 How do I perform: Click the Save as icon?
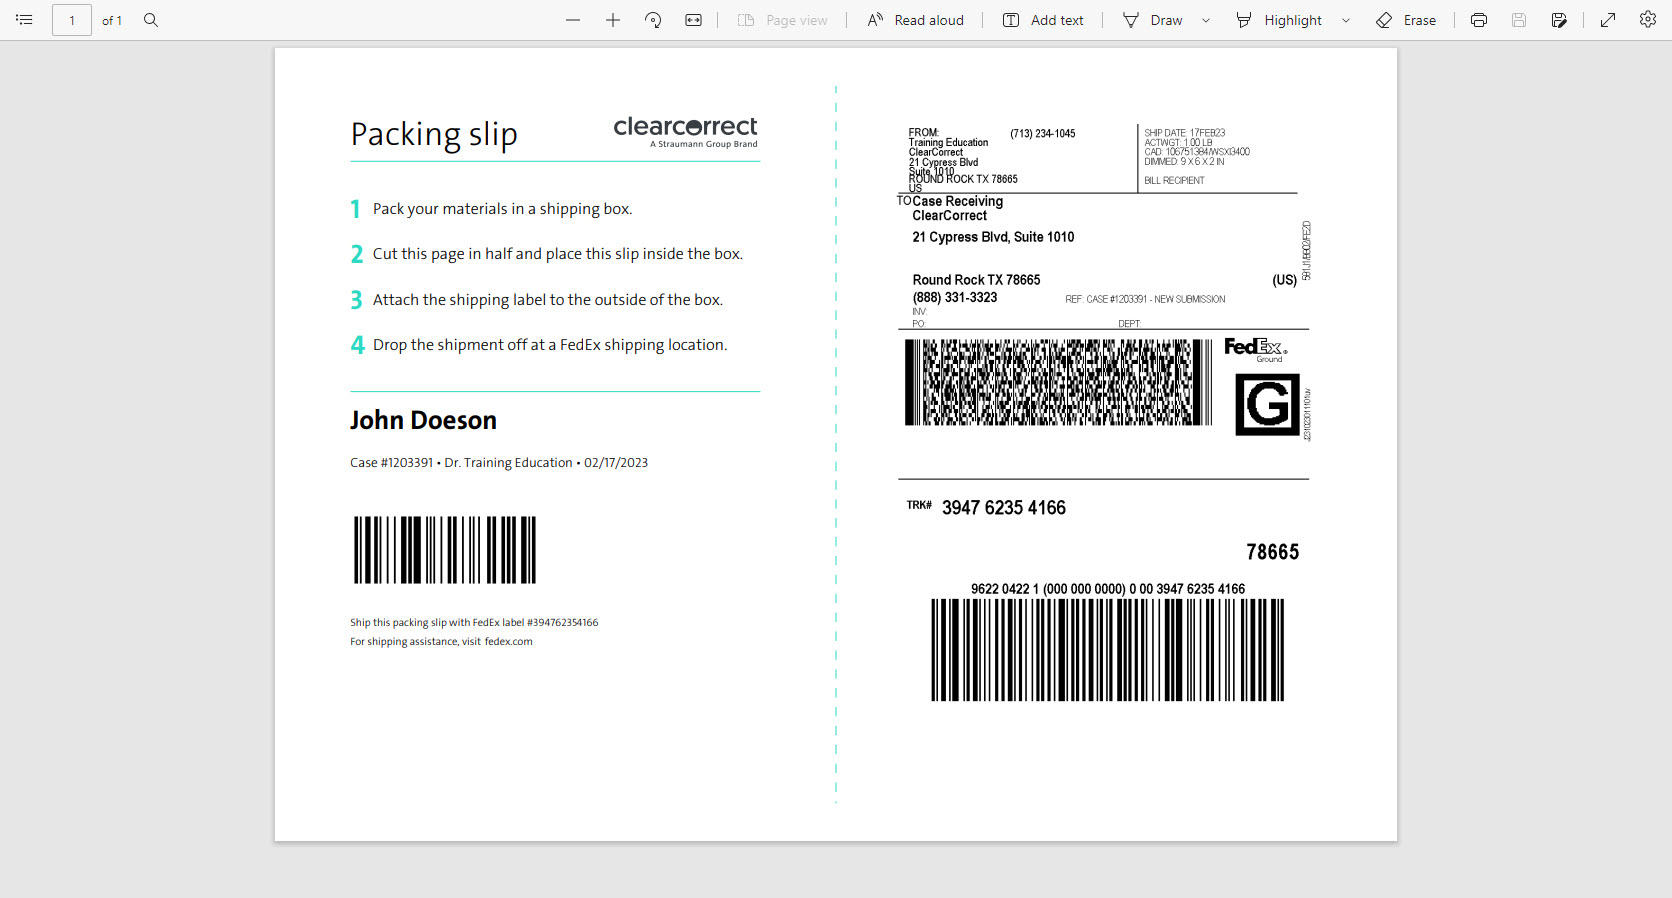1559,20
